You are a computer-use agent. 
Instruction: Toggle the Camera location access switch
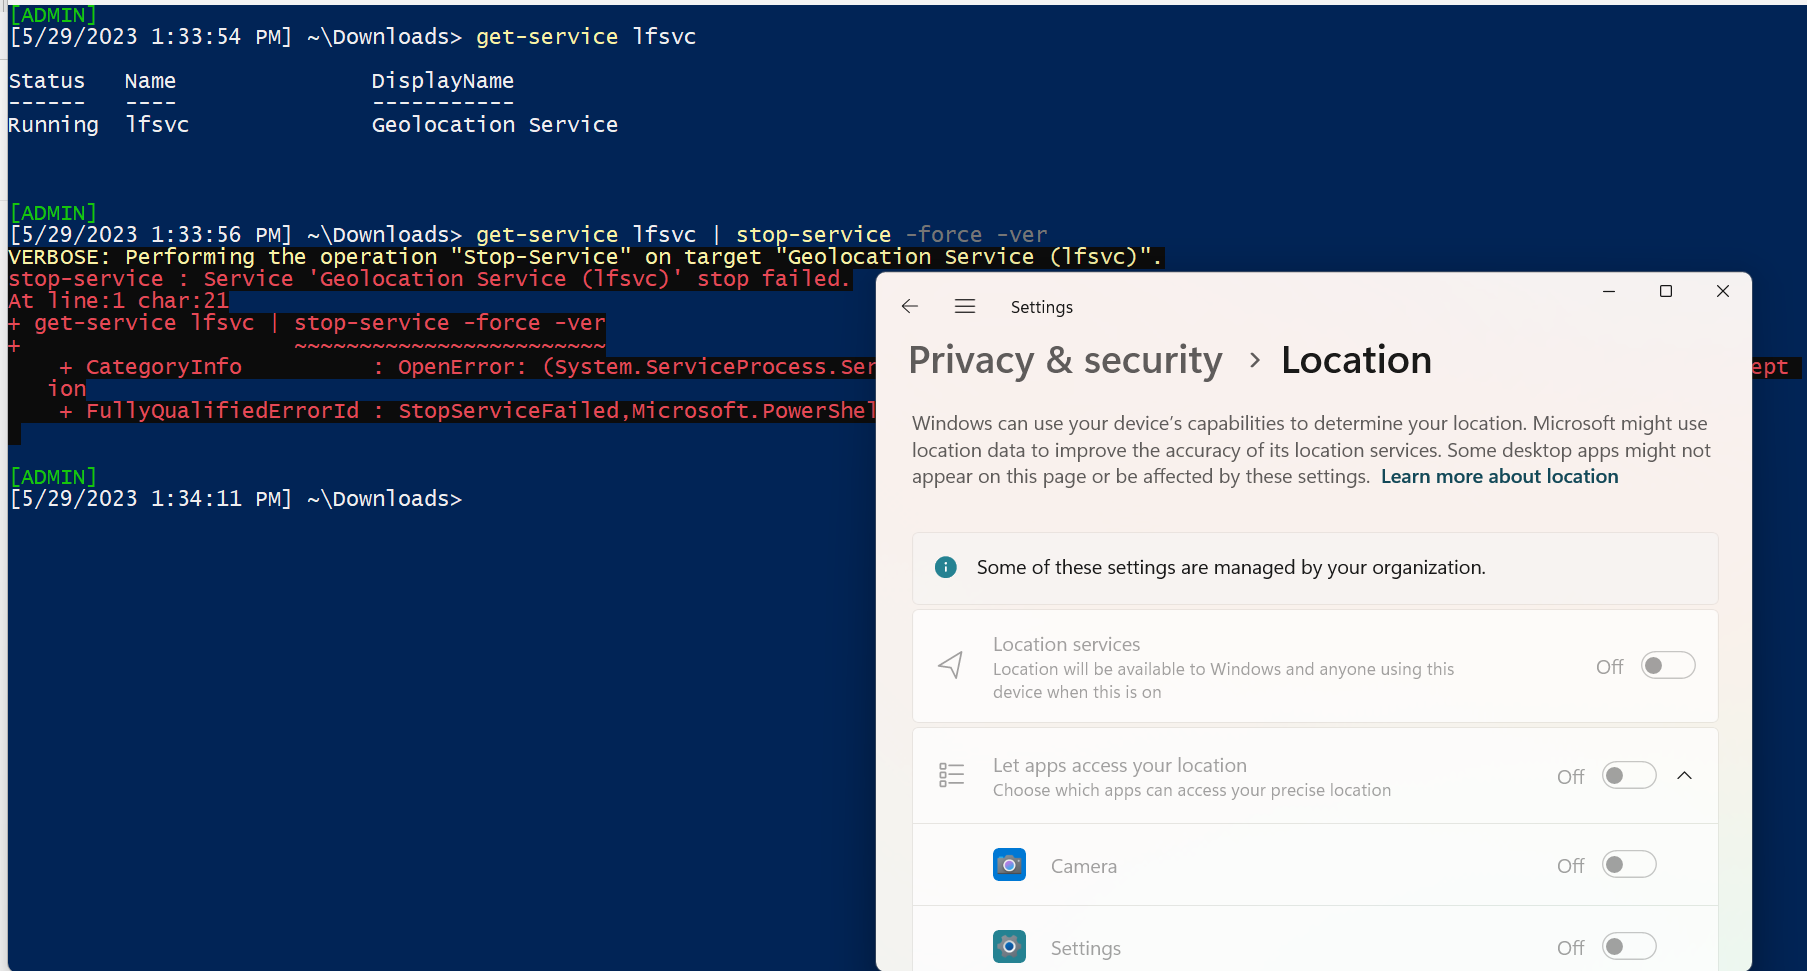(1629, 864)
